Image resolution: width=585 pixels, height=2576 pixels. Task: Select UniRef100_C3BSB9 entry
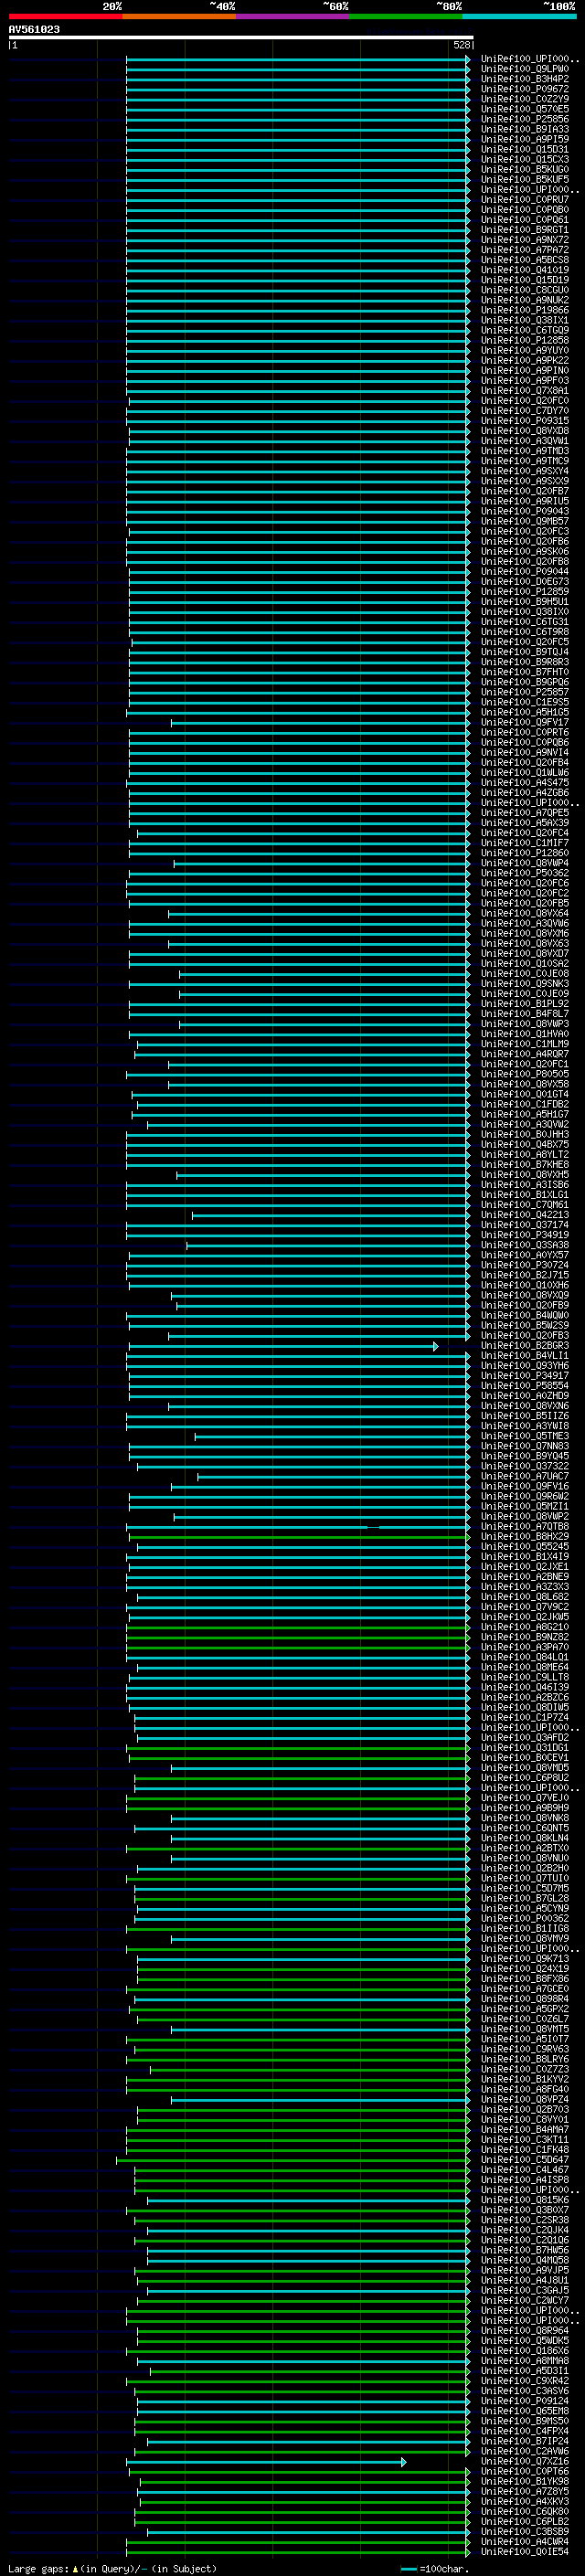pos(525,2531)
